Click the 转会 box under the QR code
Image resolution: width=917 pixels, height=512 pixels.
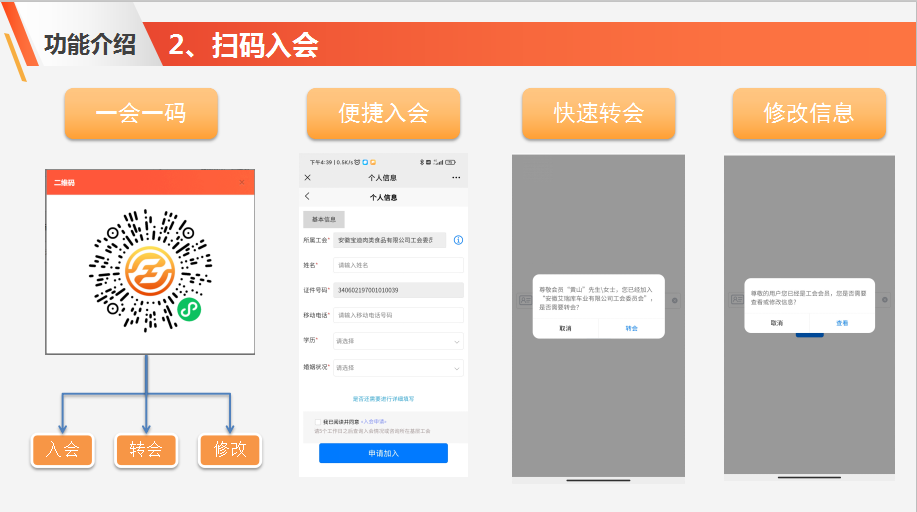[x=146, y=450]
